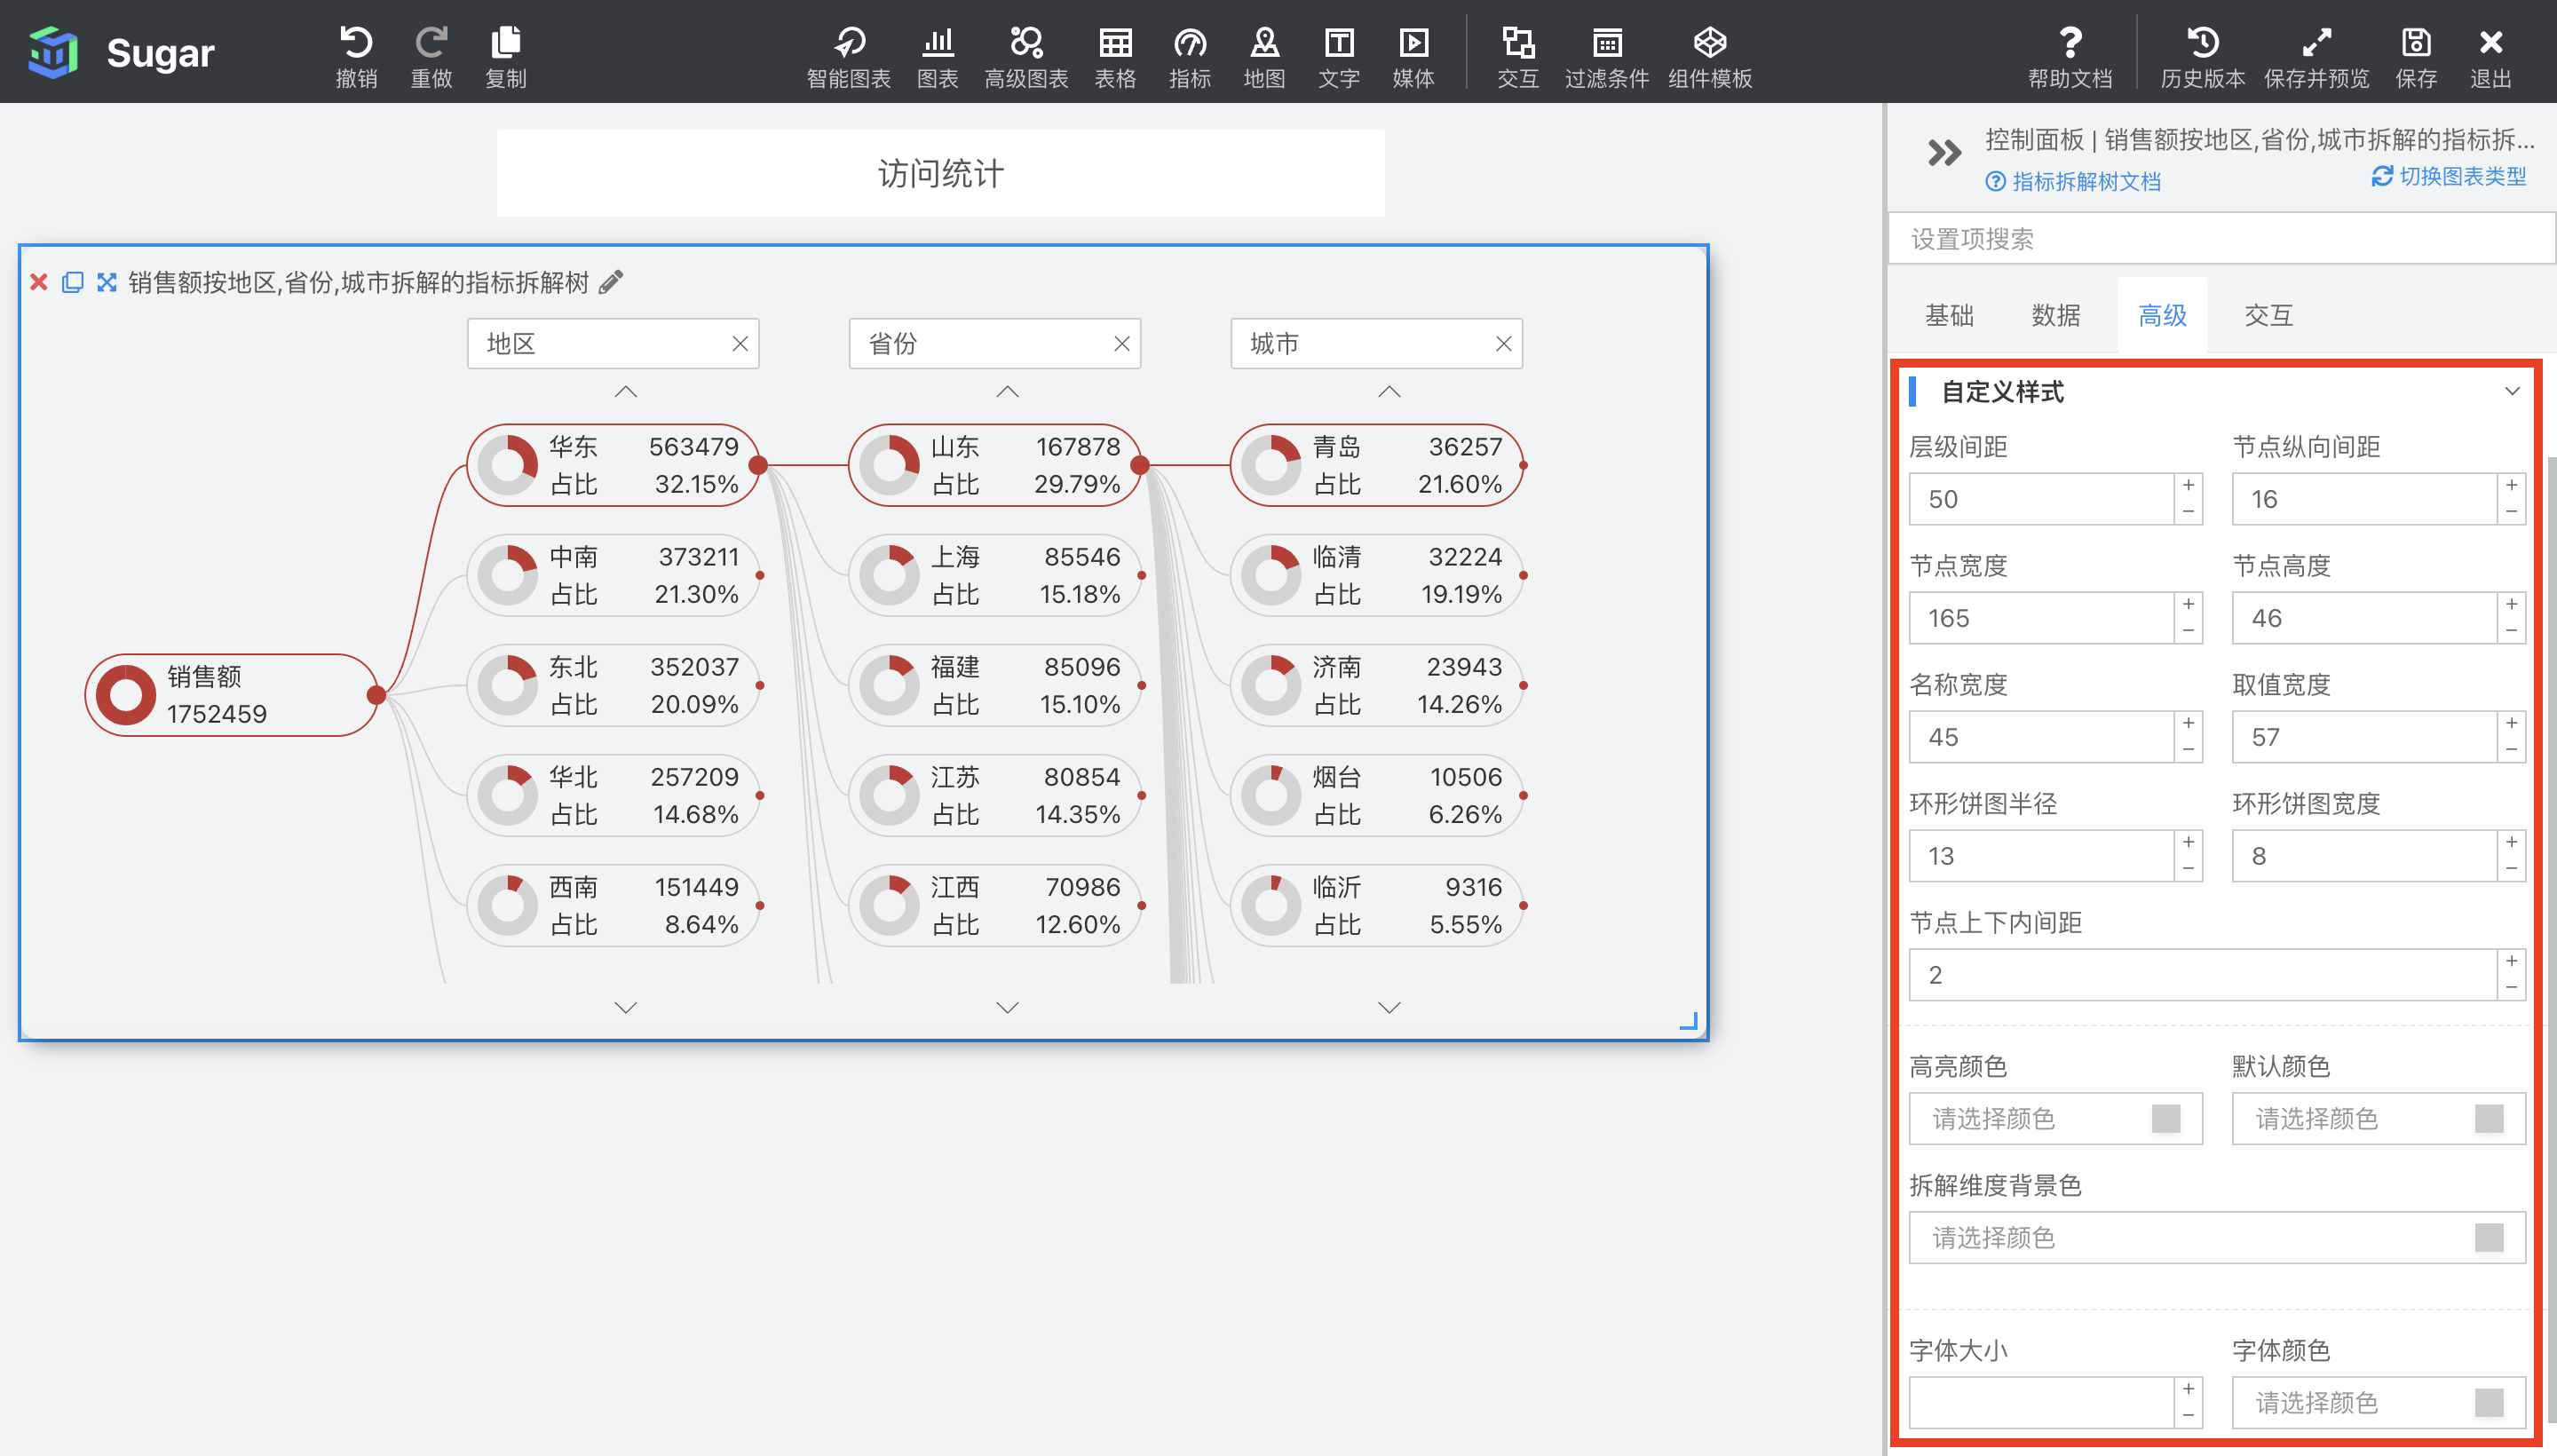
Task: Pick a 默认颜色 swatch
Action: (x=2488, y=1118)
